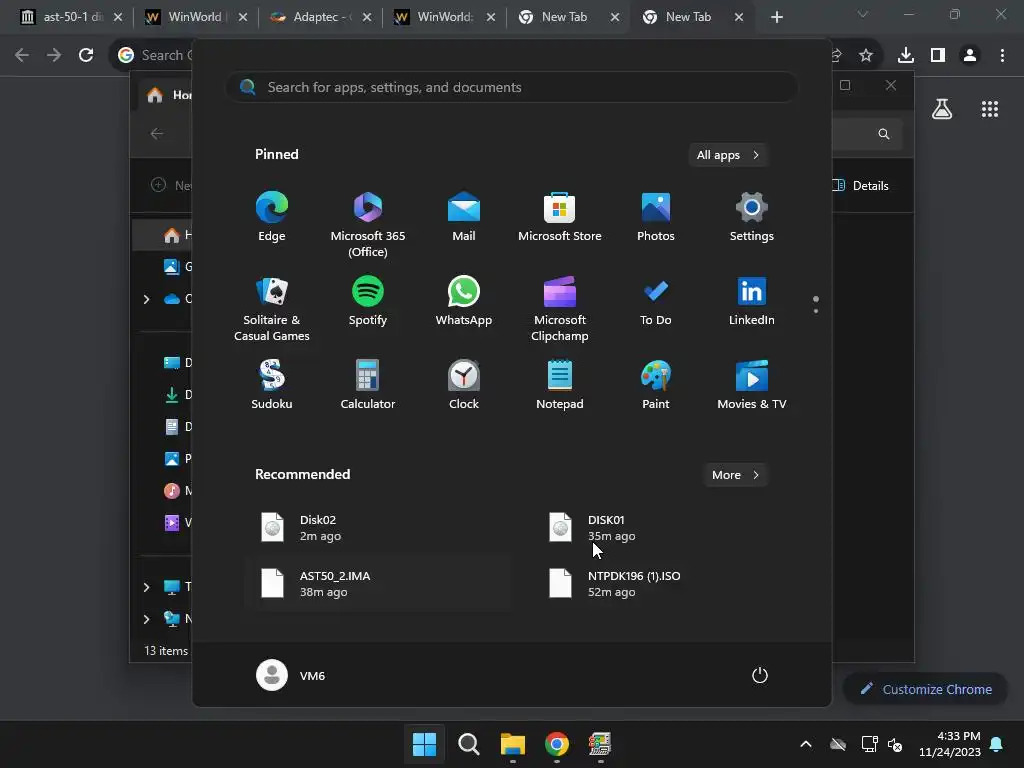Show More recommended items
1024x768 pixels.
(735, 475)
